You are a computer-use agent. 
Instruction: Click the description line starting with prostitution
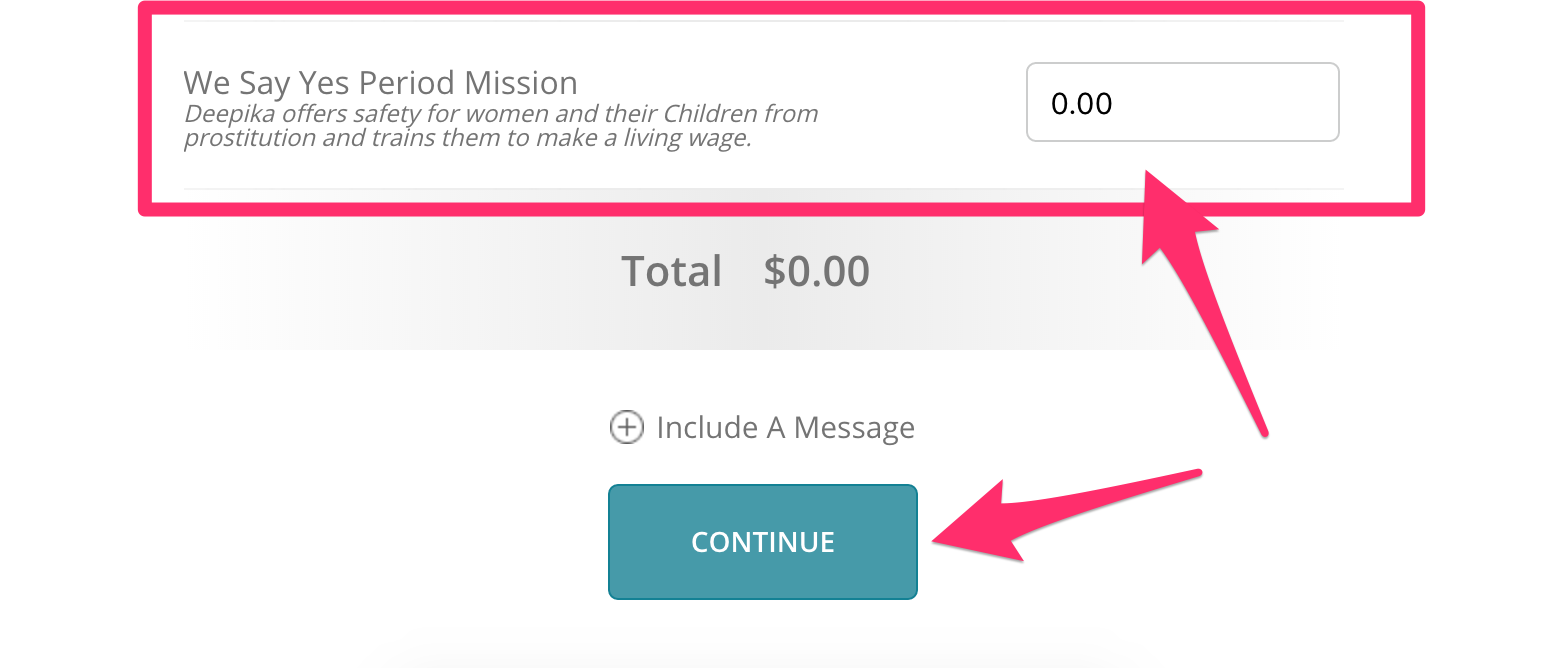tap(467, 138)
